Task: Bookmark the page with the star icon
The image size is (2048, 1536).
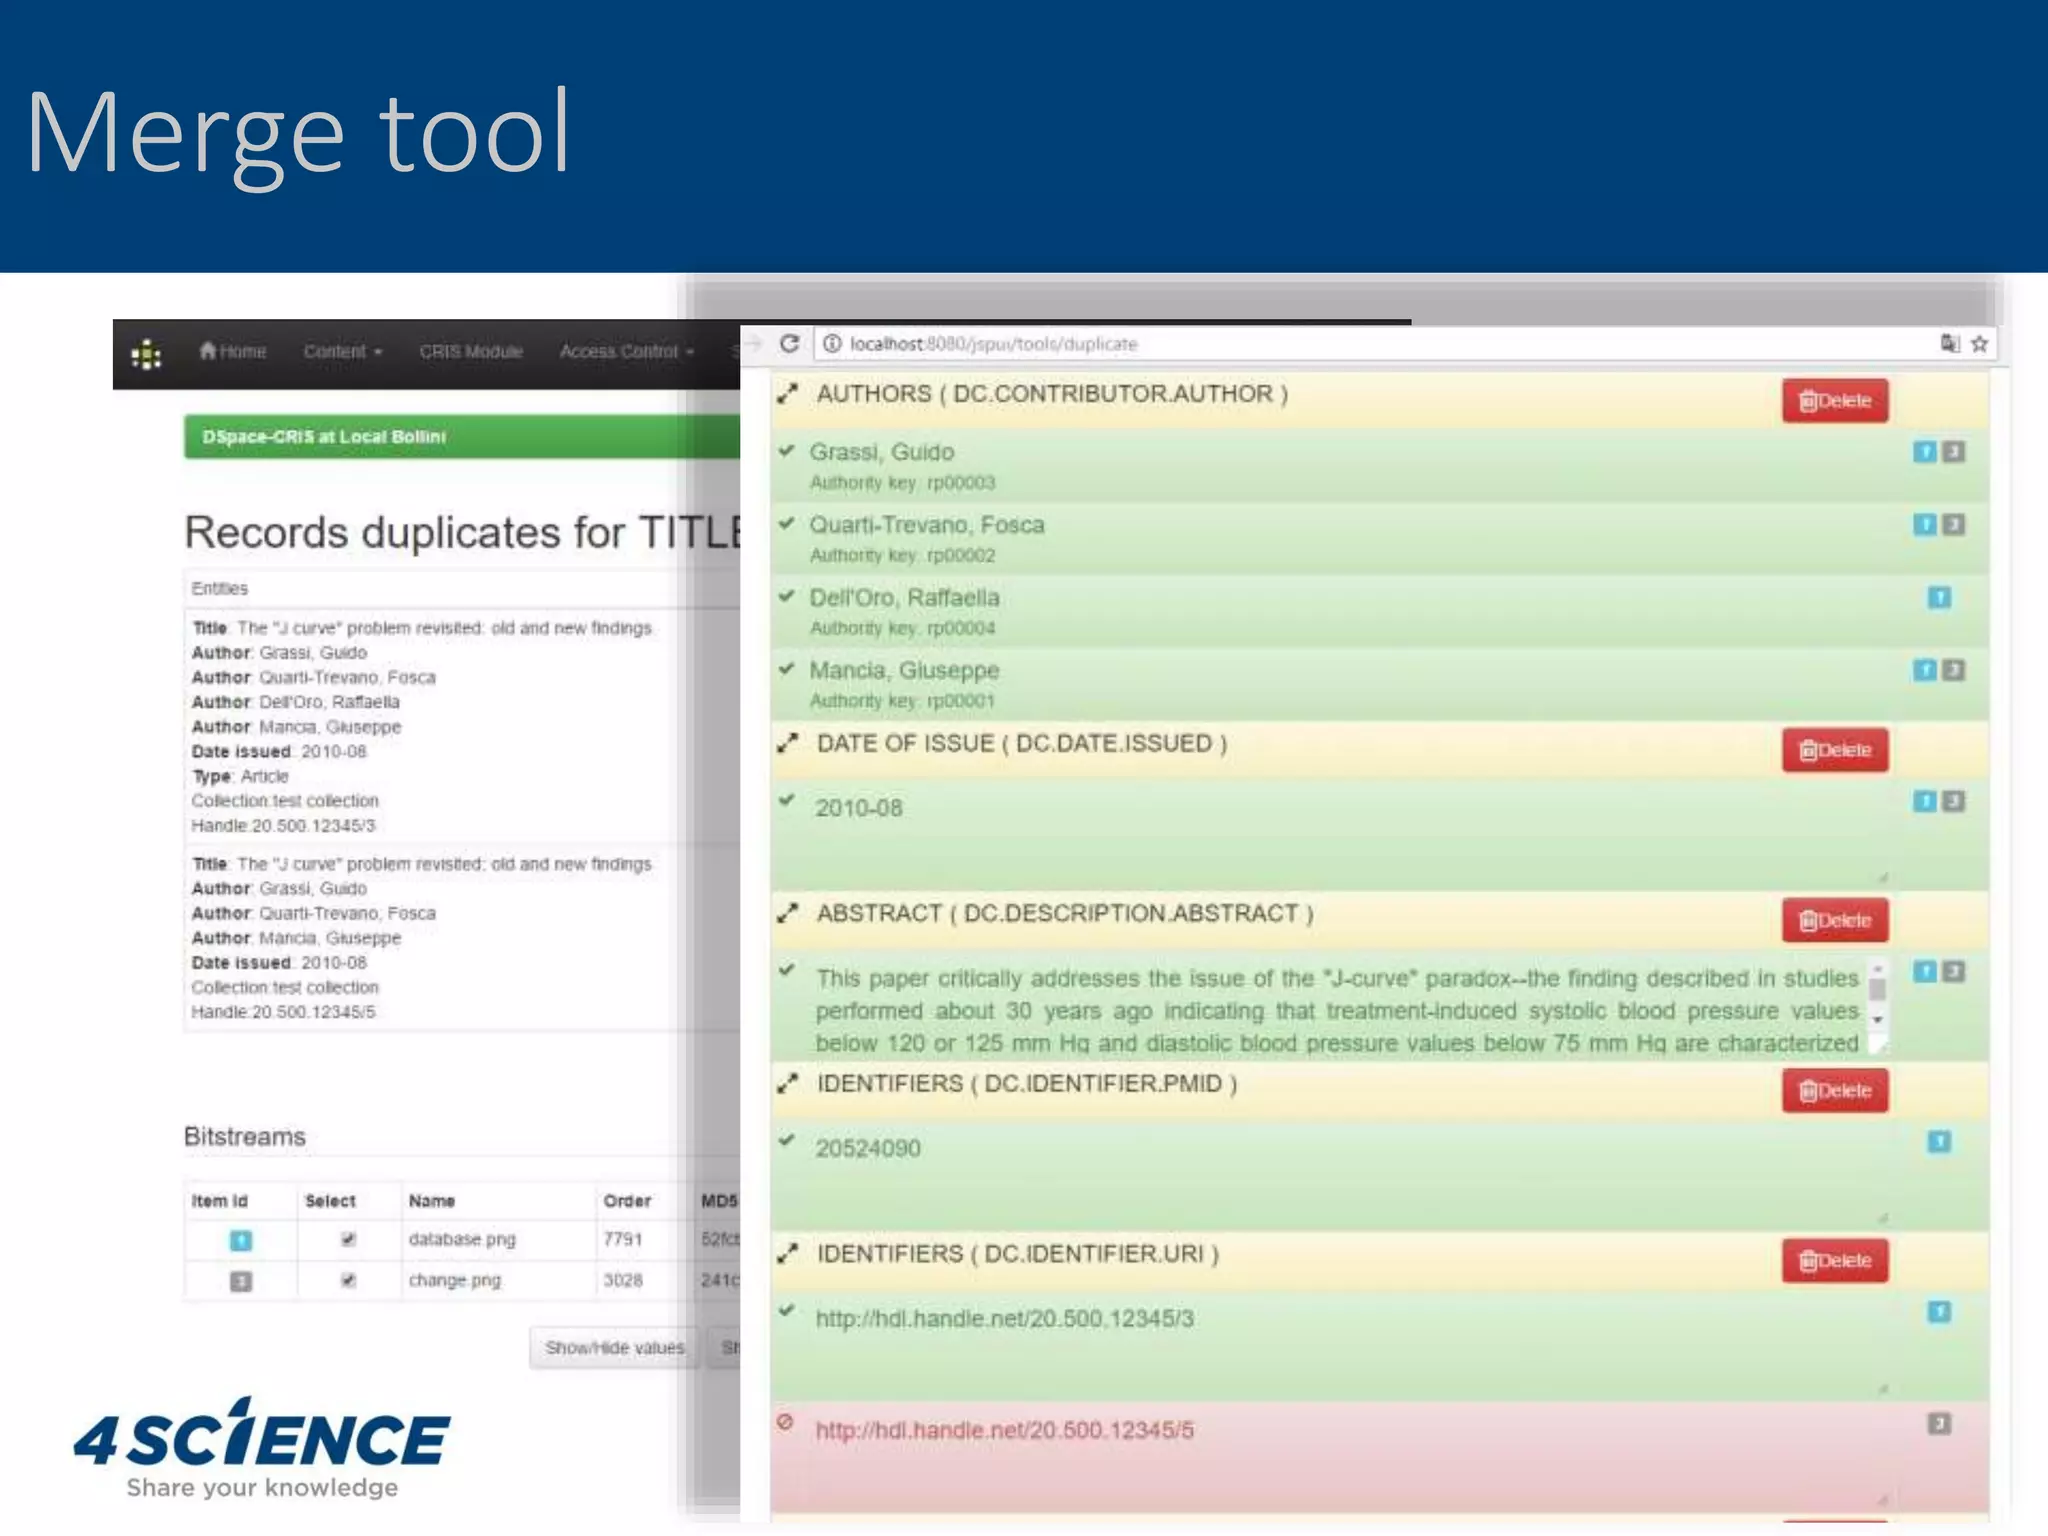Action: [1980, 343]
